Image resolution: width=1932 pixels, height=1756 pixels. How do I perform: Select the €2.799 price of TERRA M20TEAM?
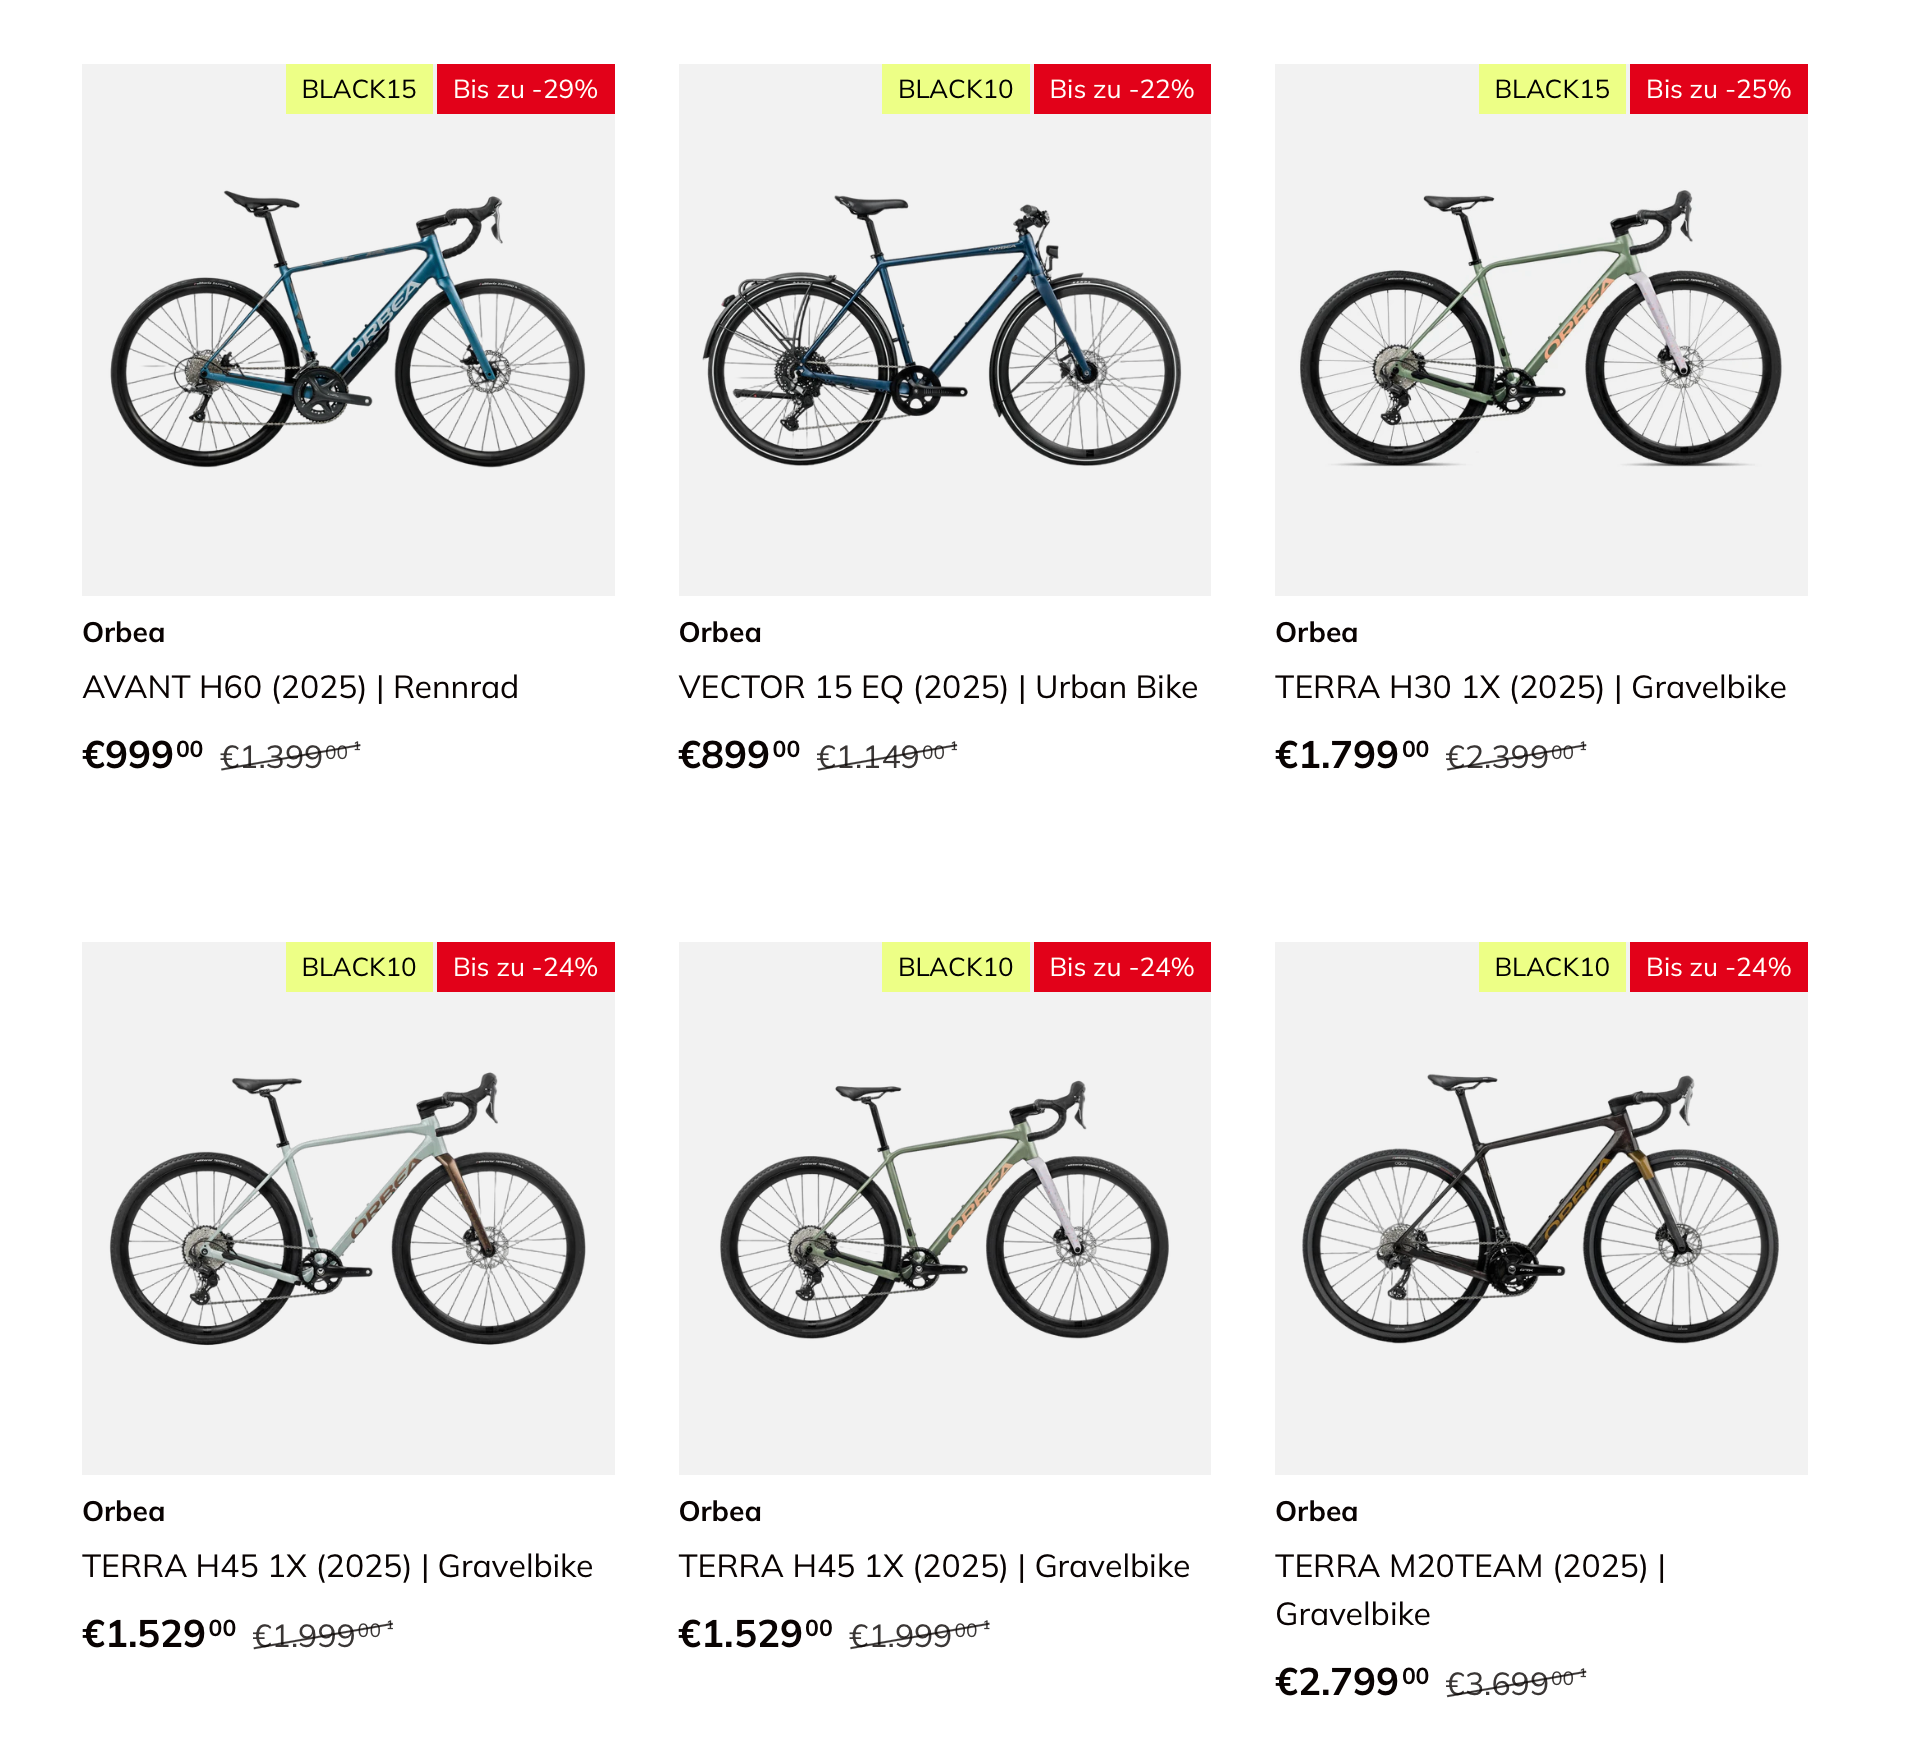(1351, 1682)
